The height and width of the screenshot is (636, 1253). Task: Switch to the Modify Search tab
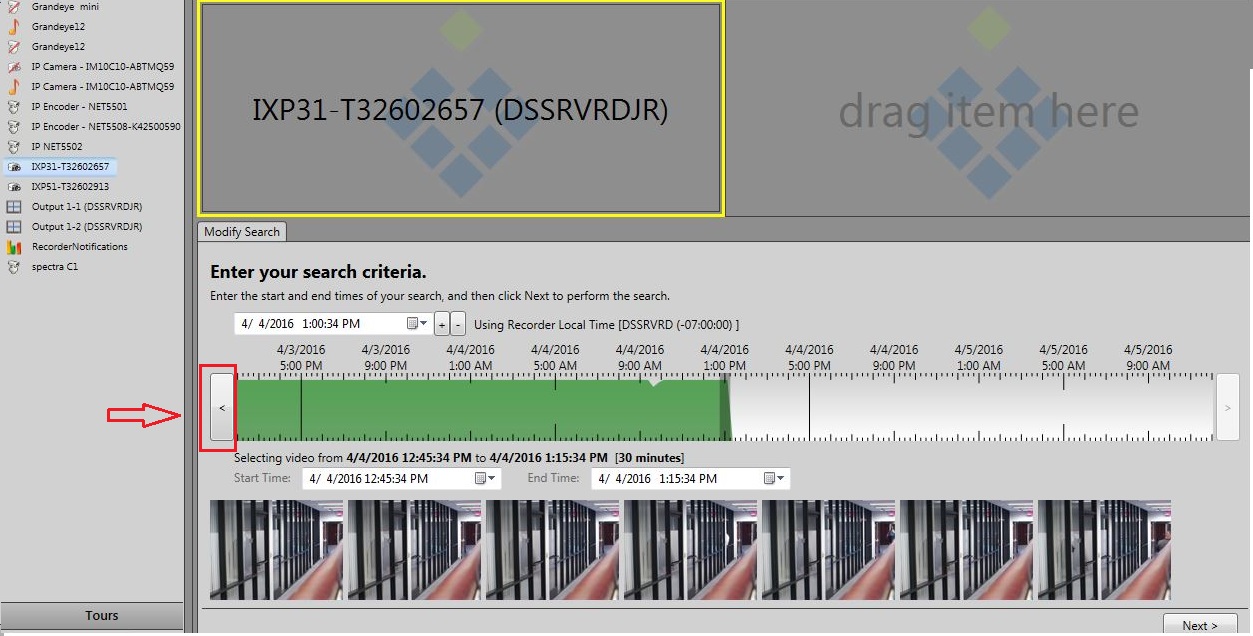[242, 232]
